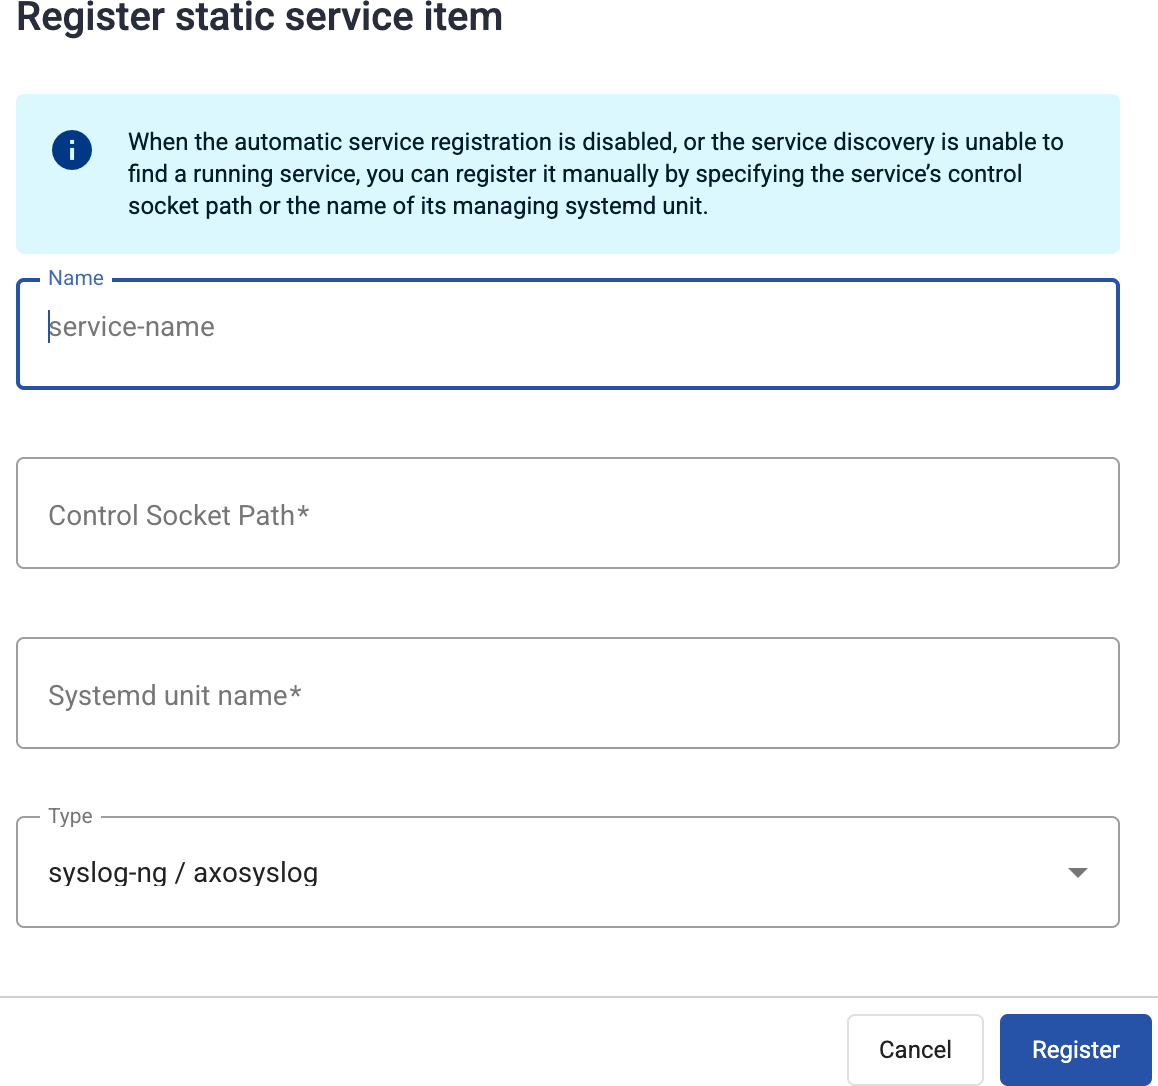Click the Type field label

coord(70,816)
